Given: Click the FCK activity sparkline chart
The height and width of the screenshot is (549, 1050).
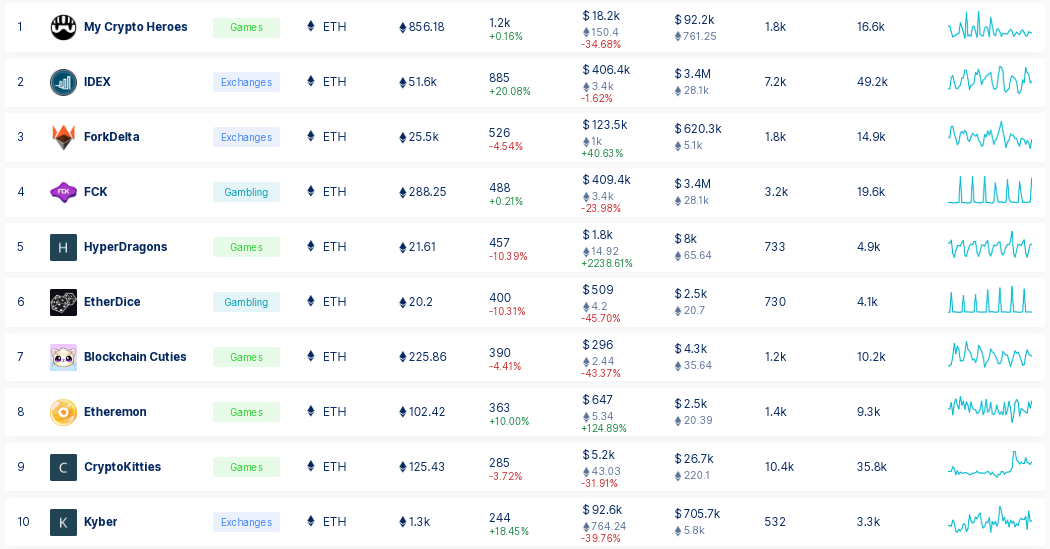Looking at the screenshot, I should (990, 189).
